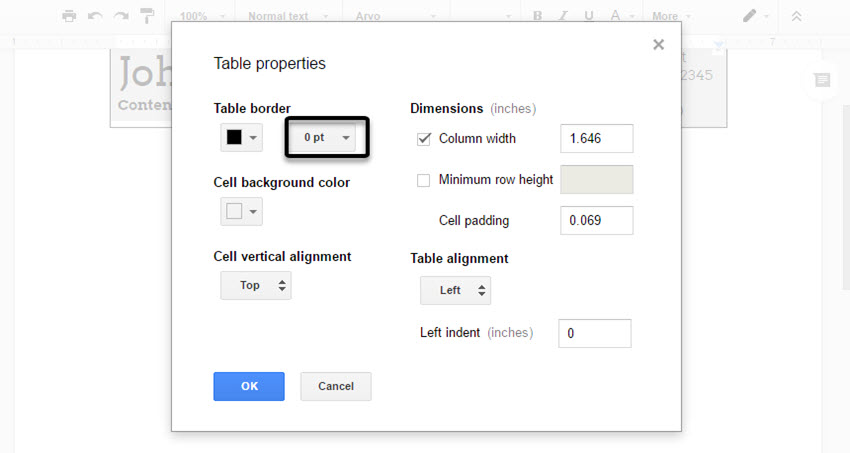The image size is (850, 453).
Task: Open the black table border color swatch
Action: [241, 138]
